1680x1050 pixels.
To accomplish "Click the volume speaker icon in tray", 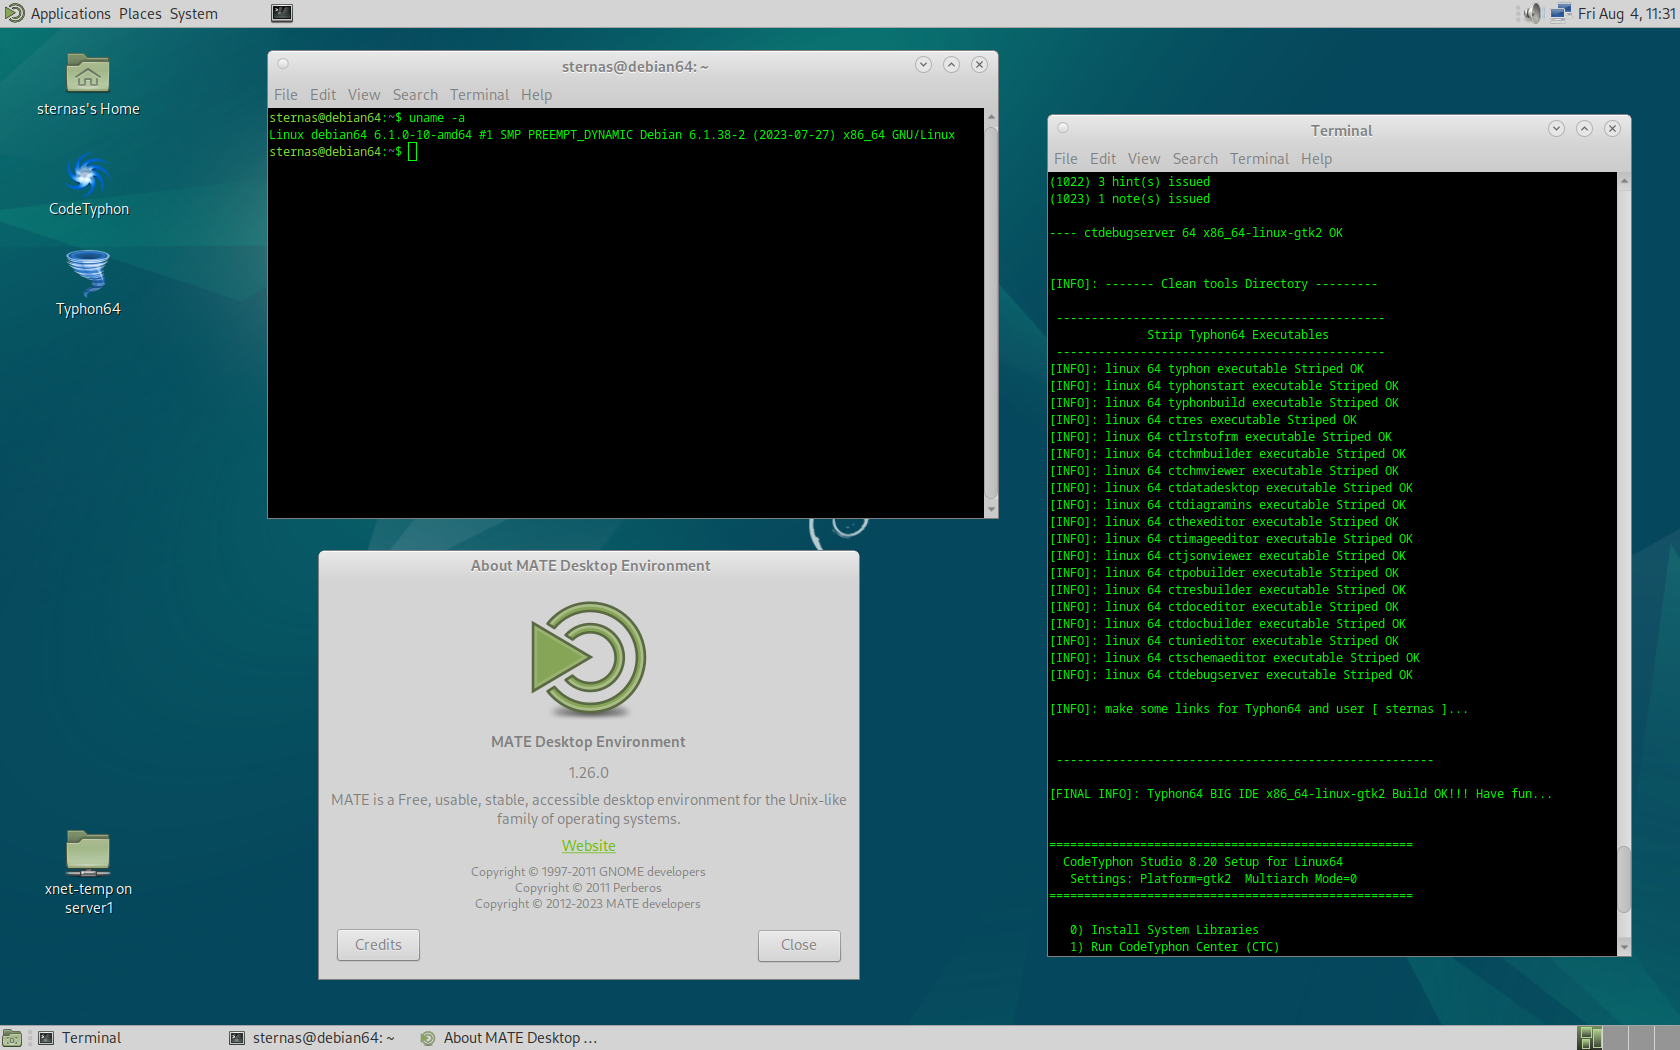I will coord(1532,13).
